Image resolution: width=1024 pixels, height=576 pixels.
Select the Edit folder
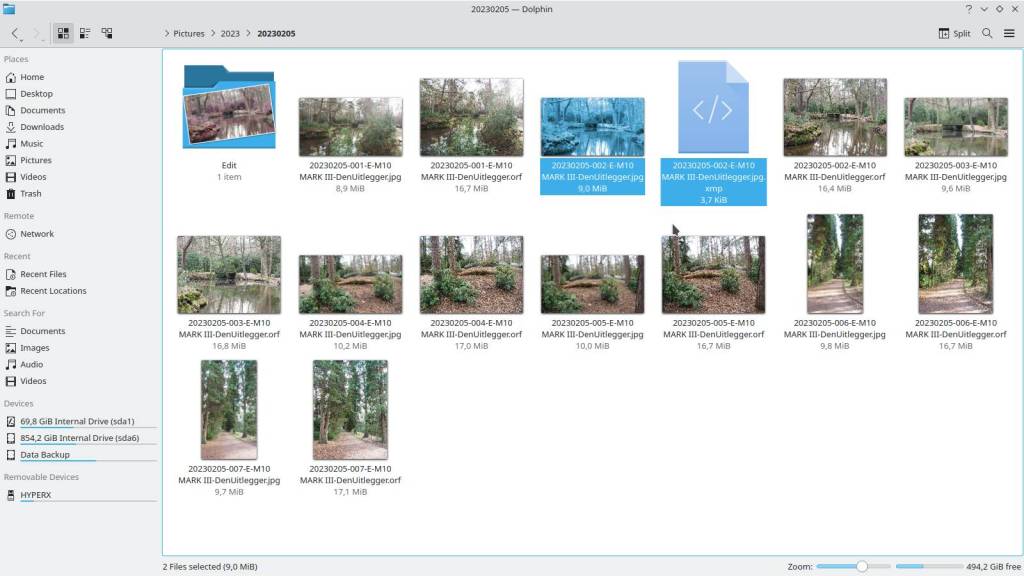point(229,107)
